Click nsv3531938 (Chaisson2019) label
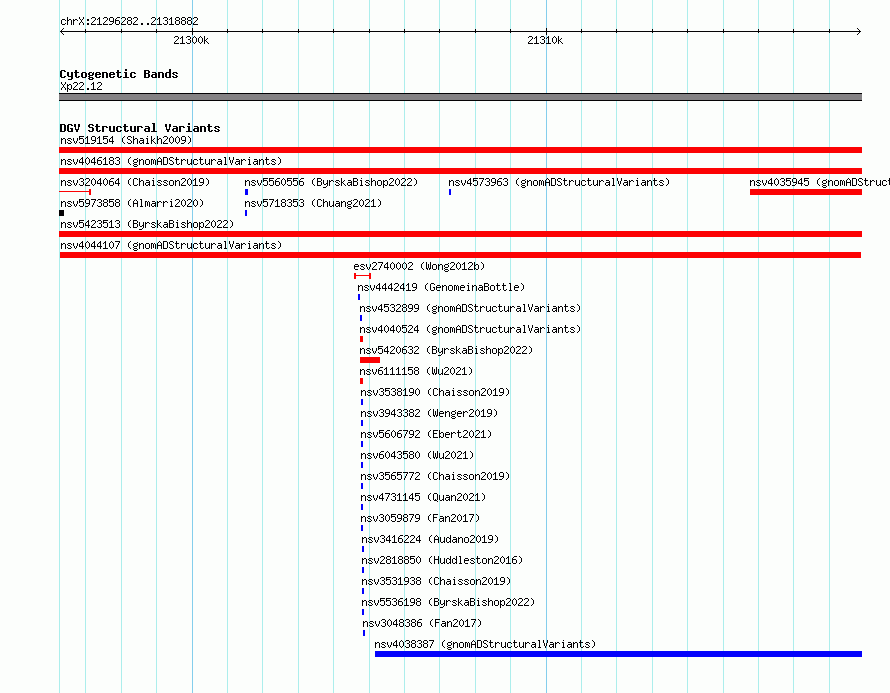This screenshot has width=890, height=693. [436, 581]
